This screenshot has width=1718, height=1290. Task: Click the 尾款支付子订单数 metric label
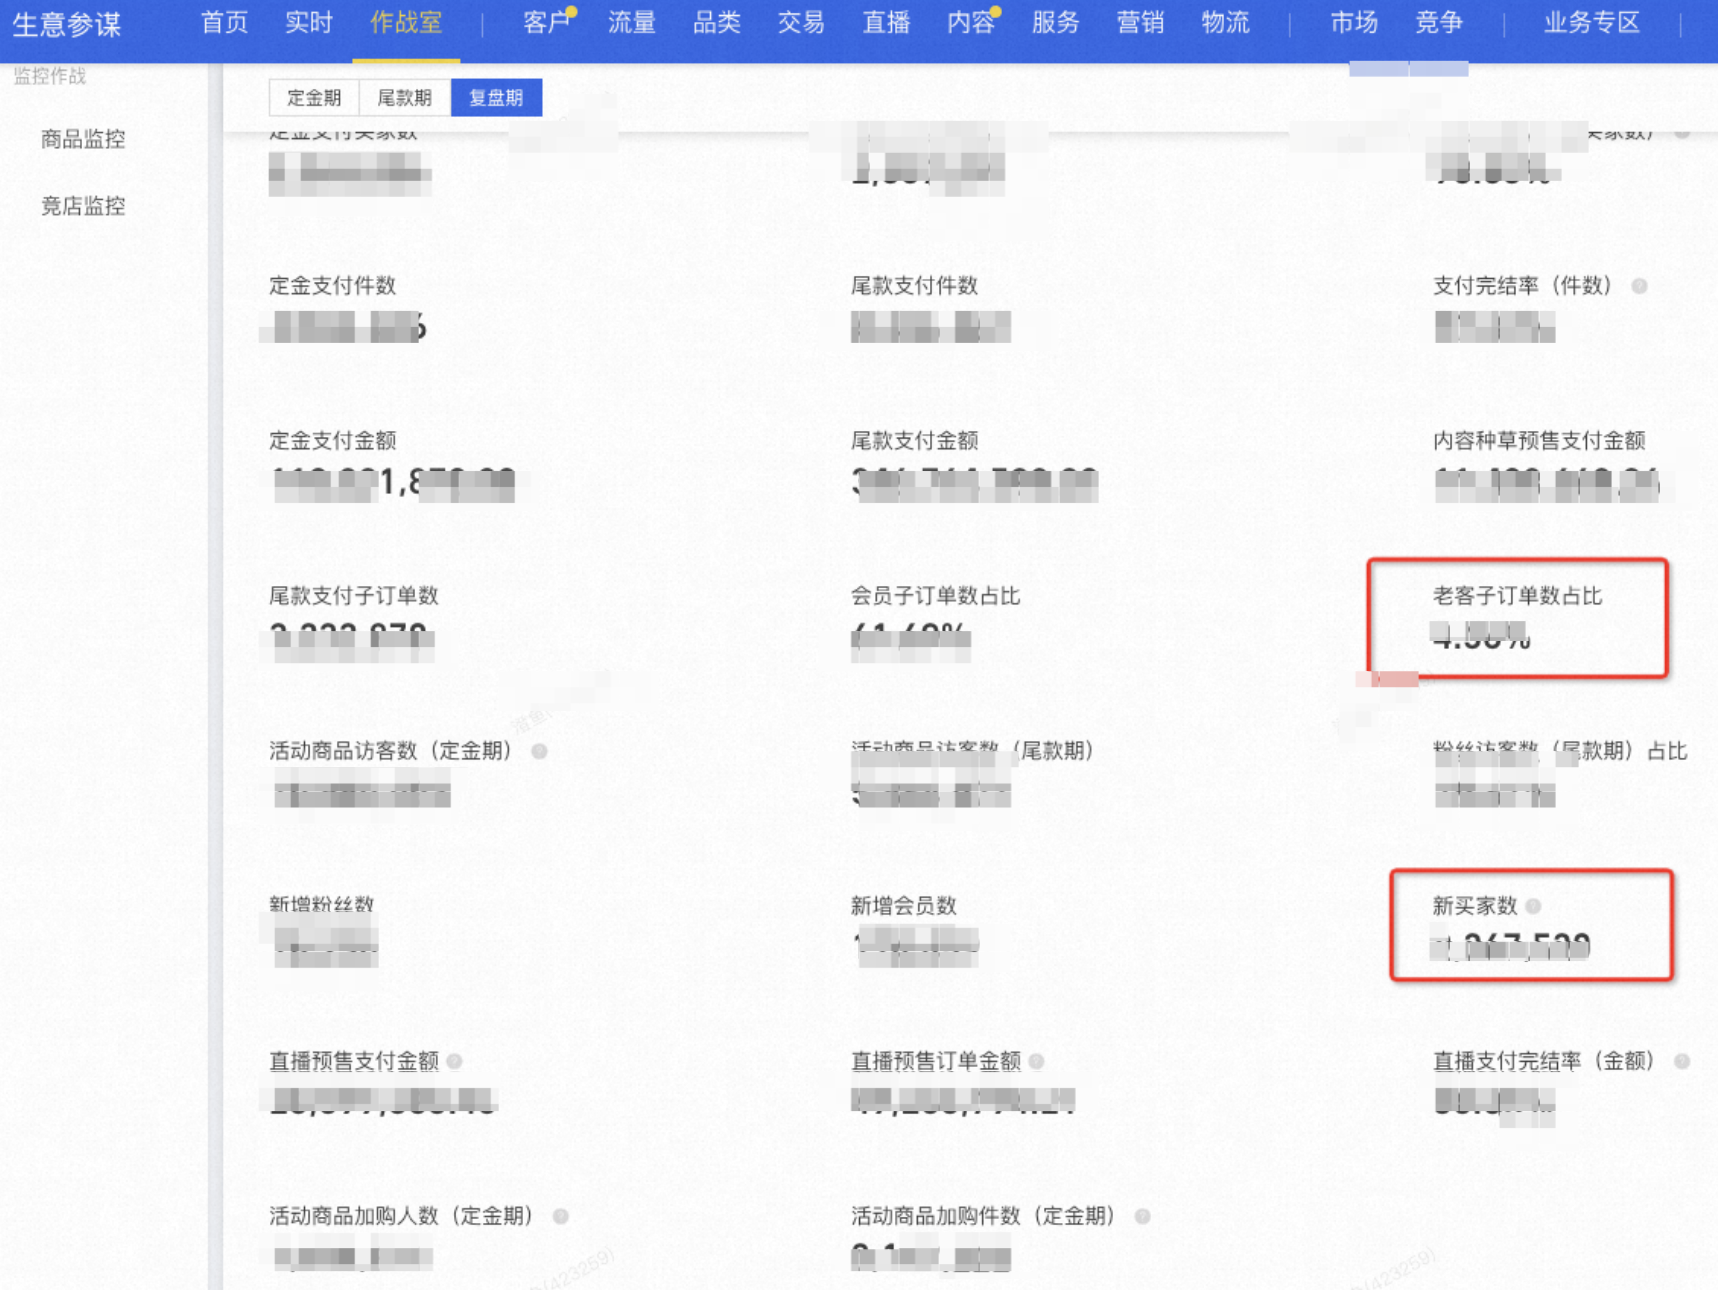354,596
